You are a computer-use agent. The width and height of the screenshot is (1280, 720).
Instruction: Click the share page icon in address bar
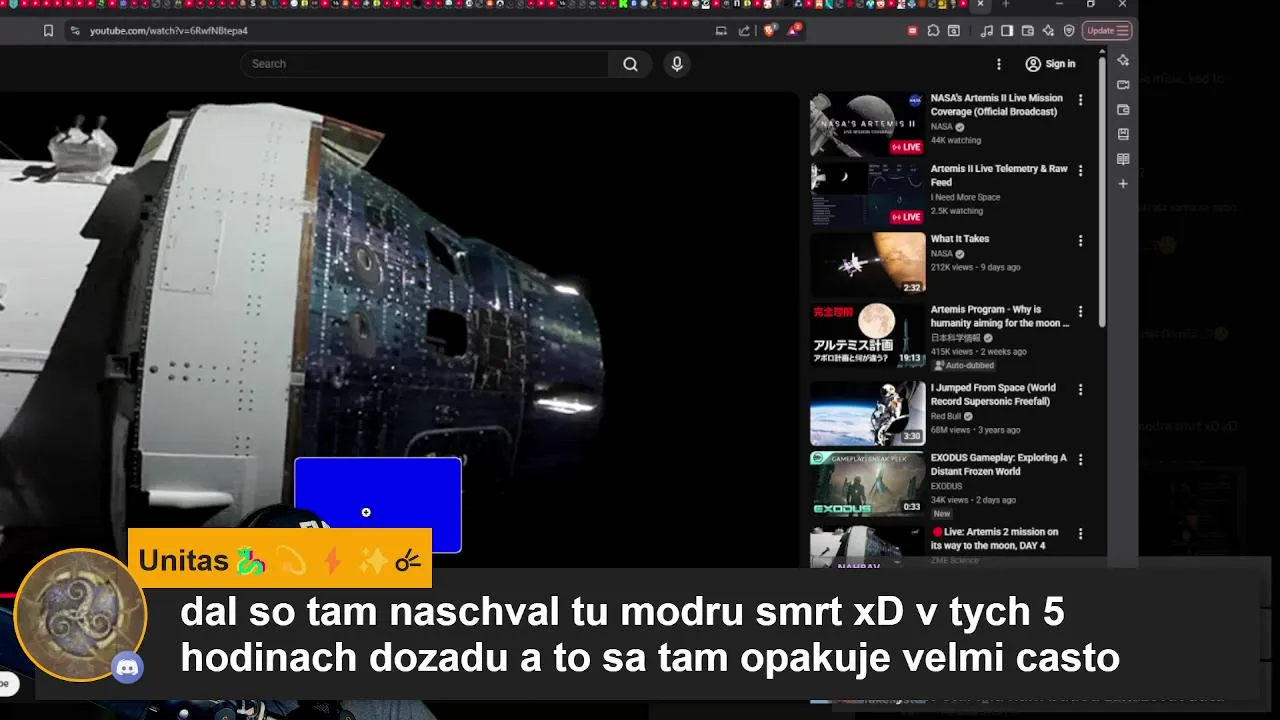744,31
